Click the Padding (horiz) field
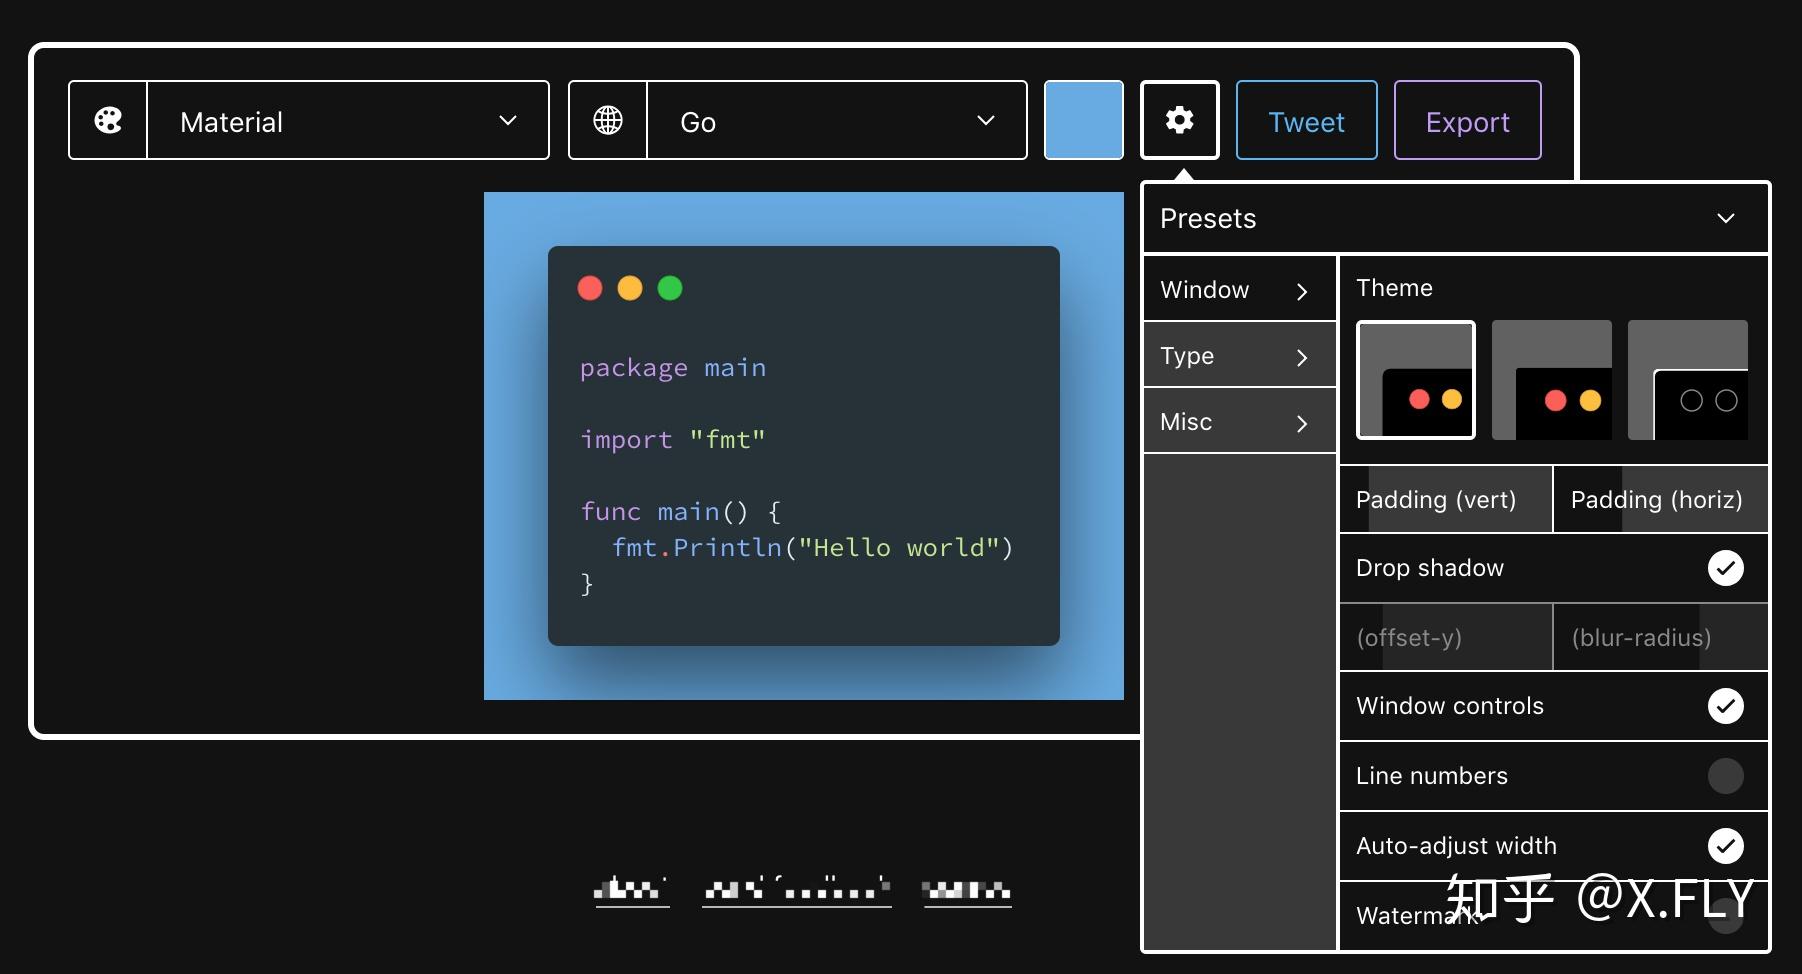Image resolution: width=1802 pixels, height=974 pixels. tap(1661, 499)
